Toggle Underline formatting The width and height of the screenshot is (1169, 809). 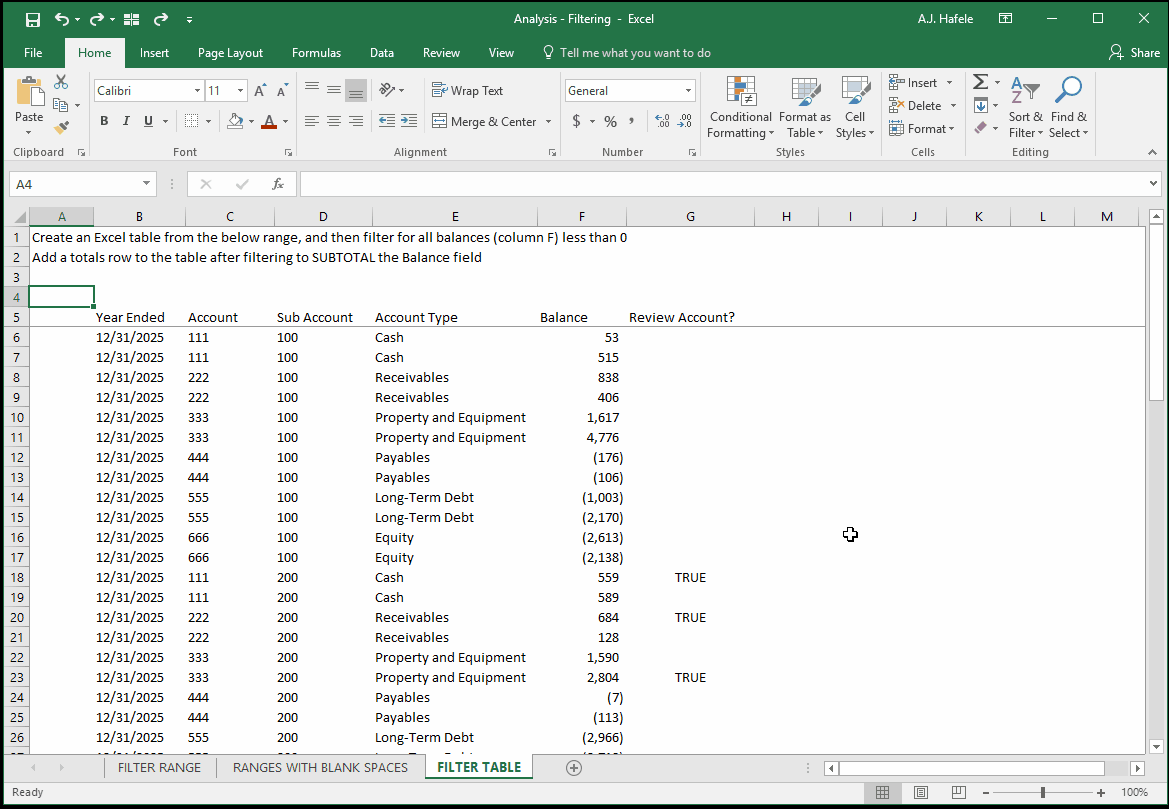point(148,122)
